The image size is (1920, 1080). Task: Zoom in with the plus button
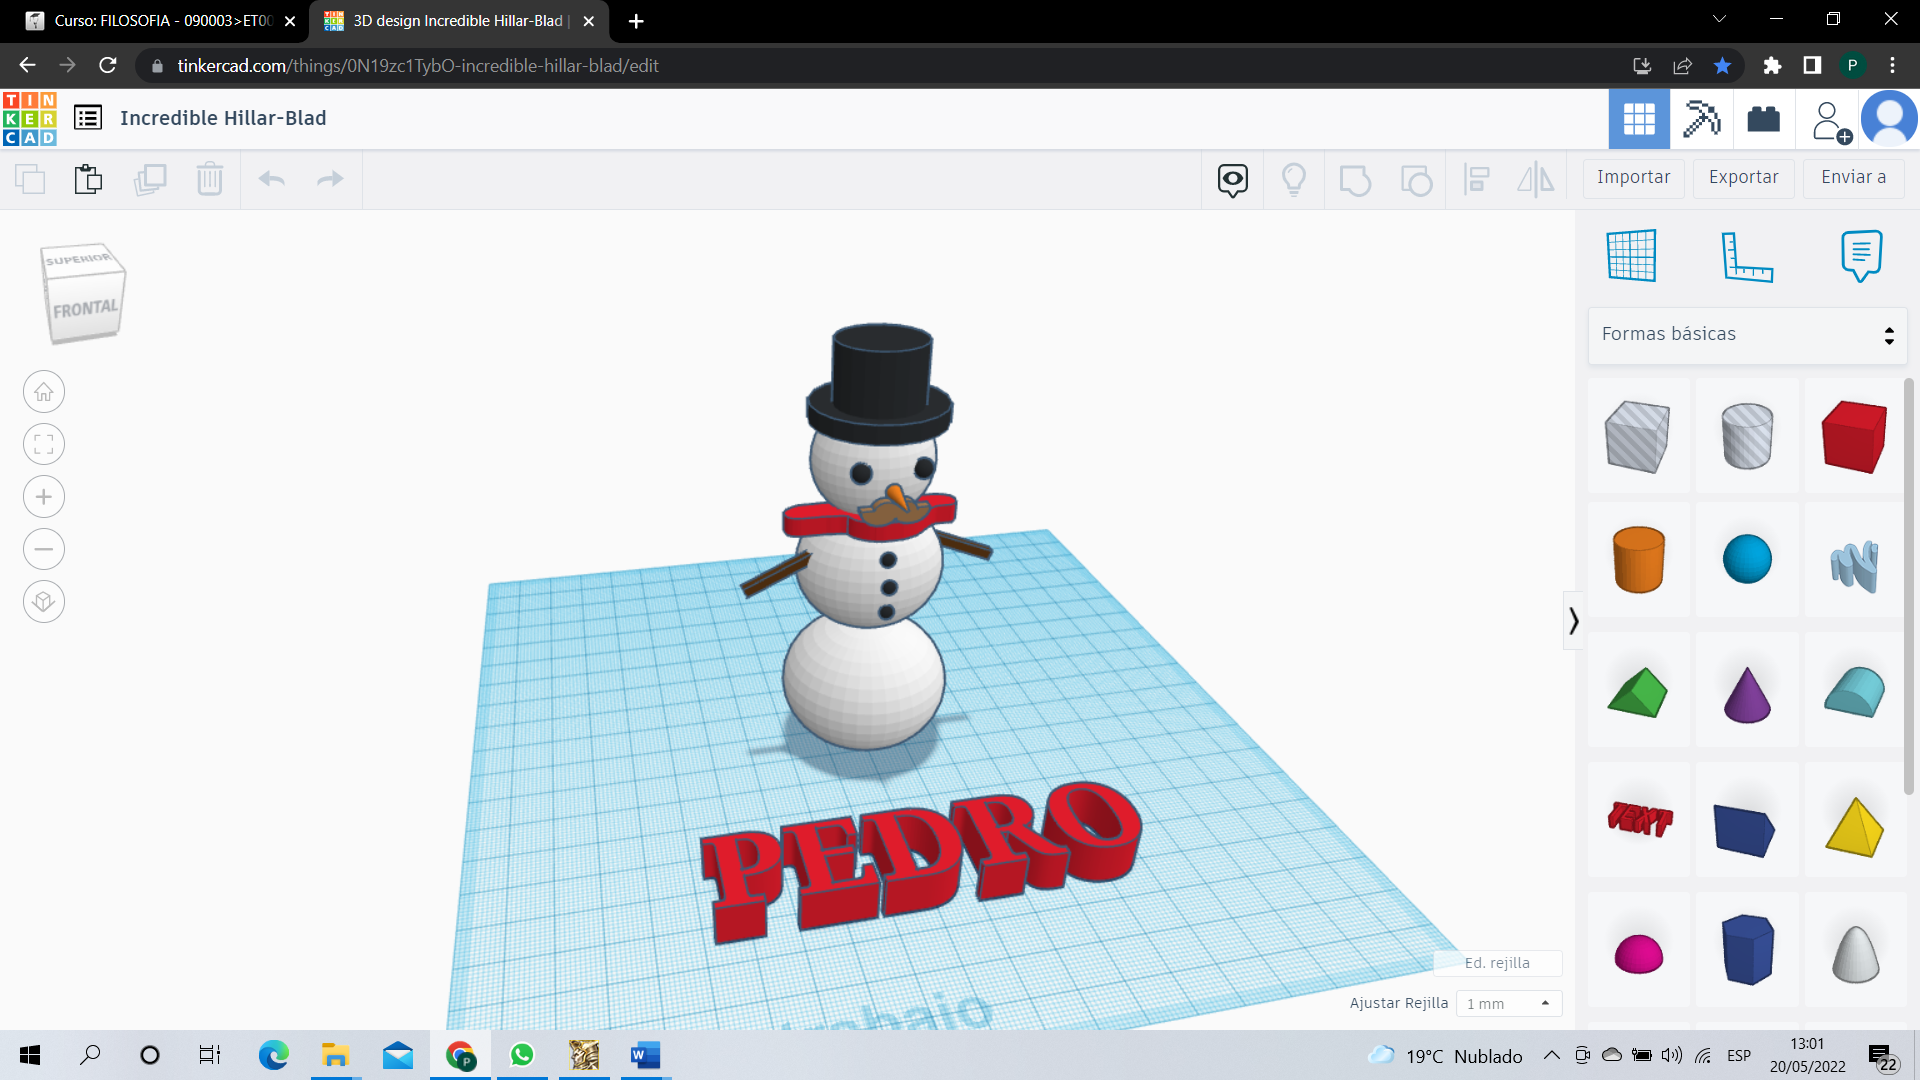(x=44, y=497)
